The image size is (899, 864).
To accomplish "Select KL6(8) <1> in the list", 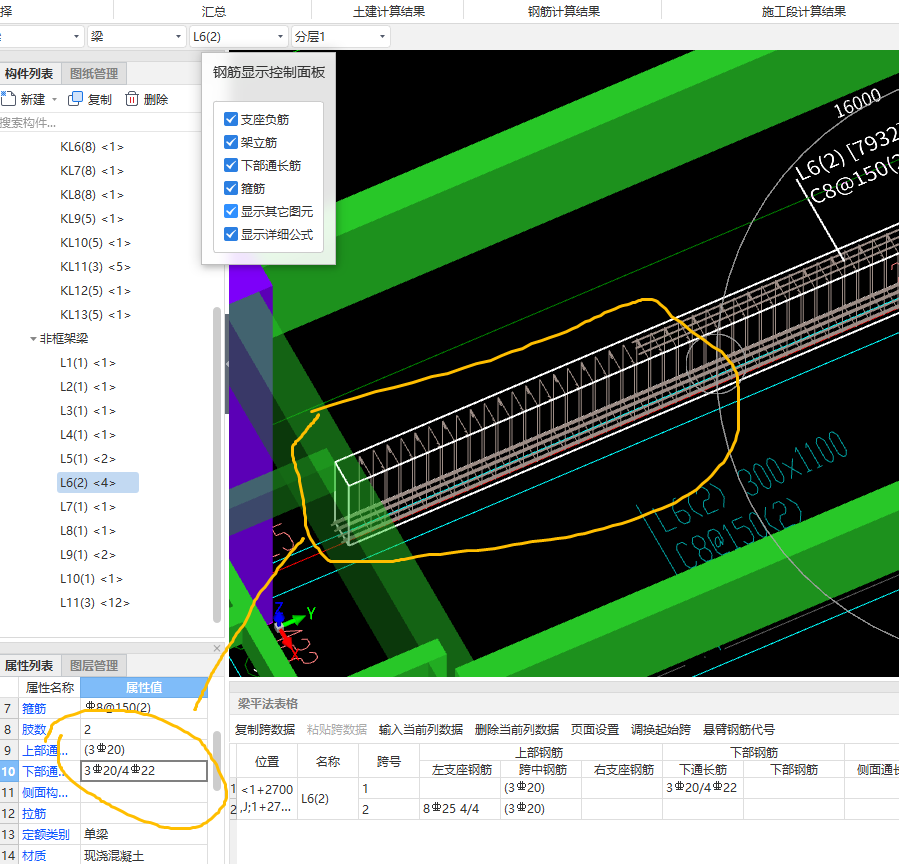I will [92, 147].
